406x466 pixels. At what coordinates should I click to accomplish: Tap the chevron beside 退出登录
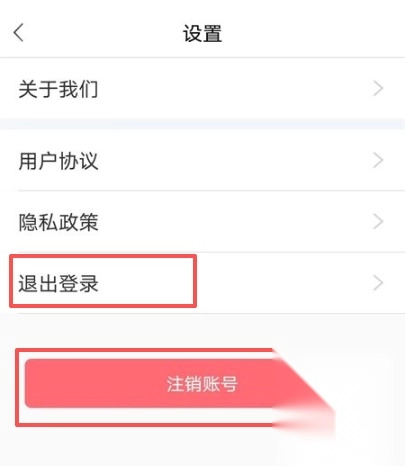click(378, 283)
